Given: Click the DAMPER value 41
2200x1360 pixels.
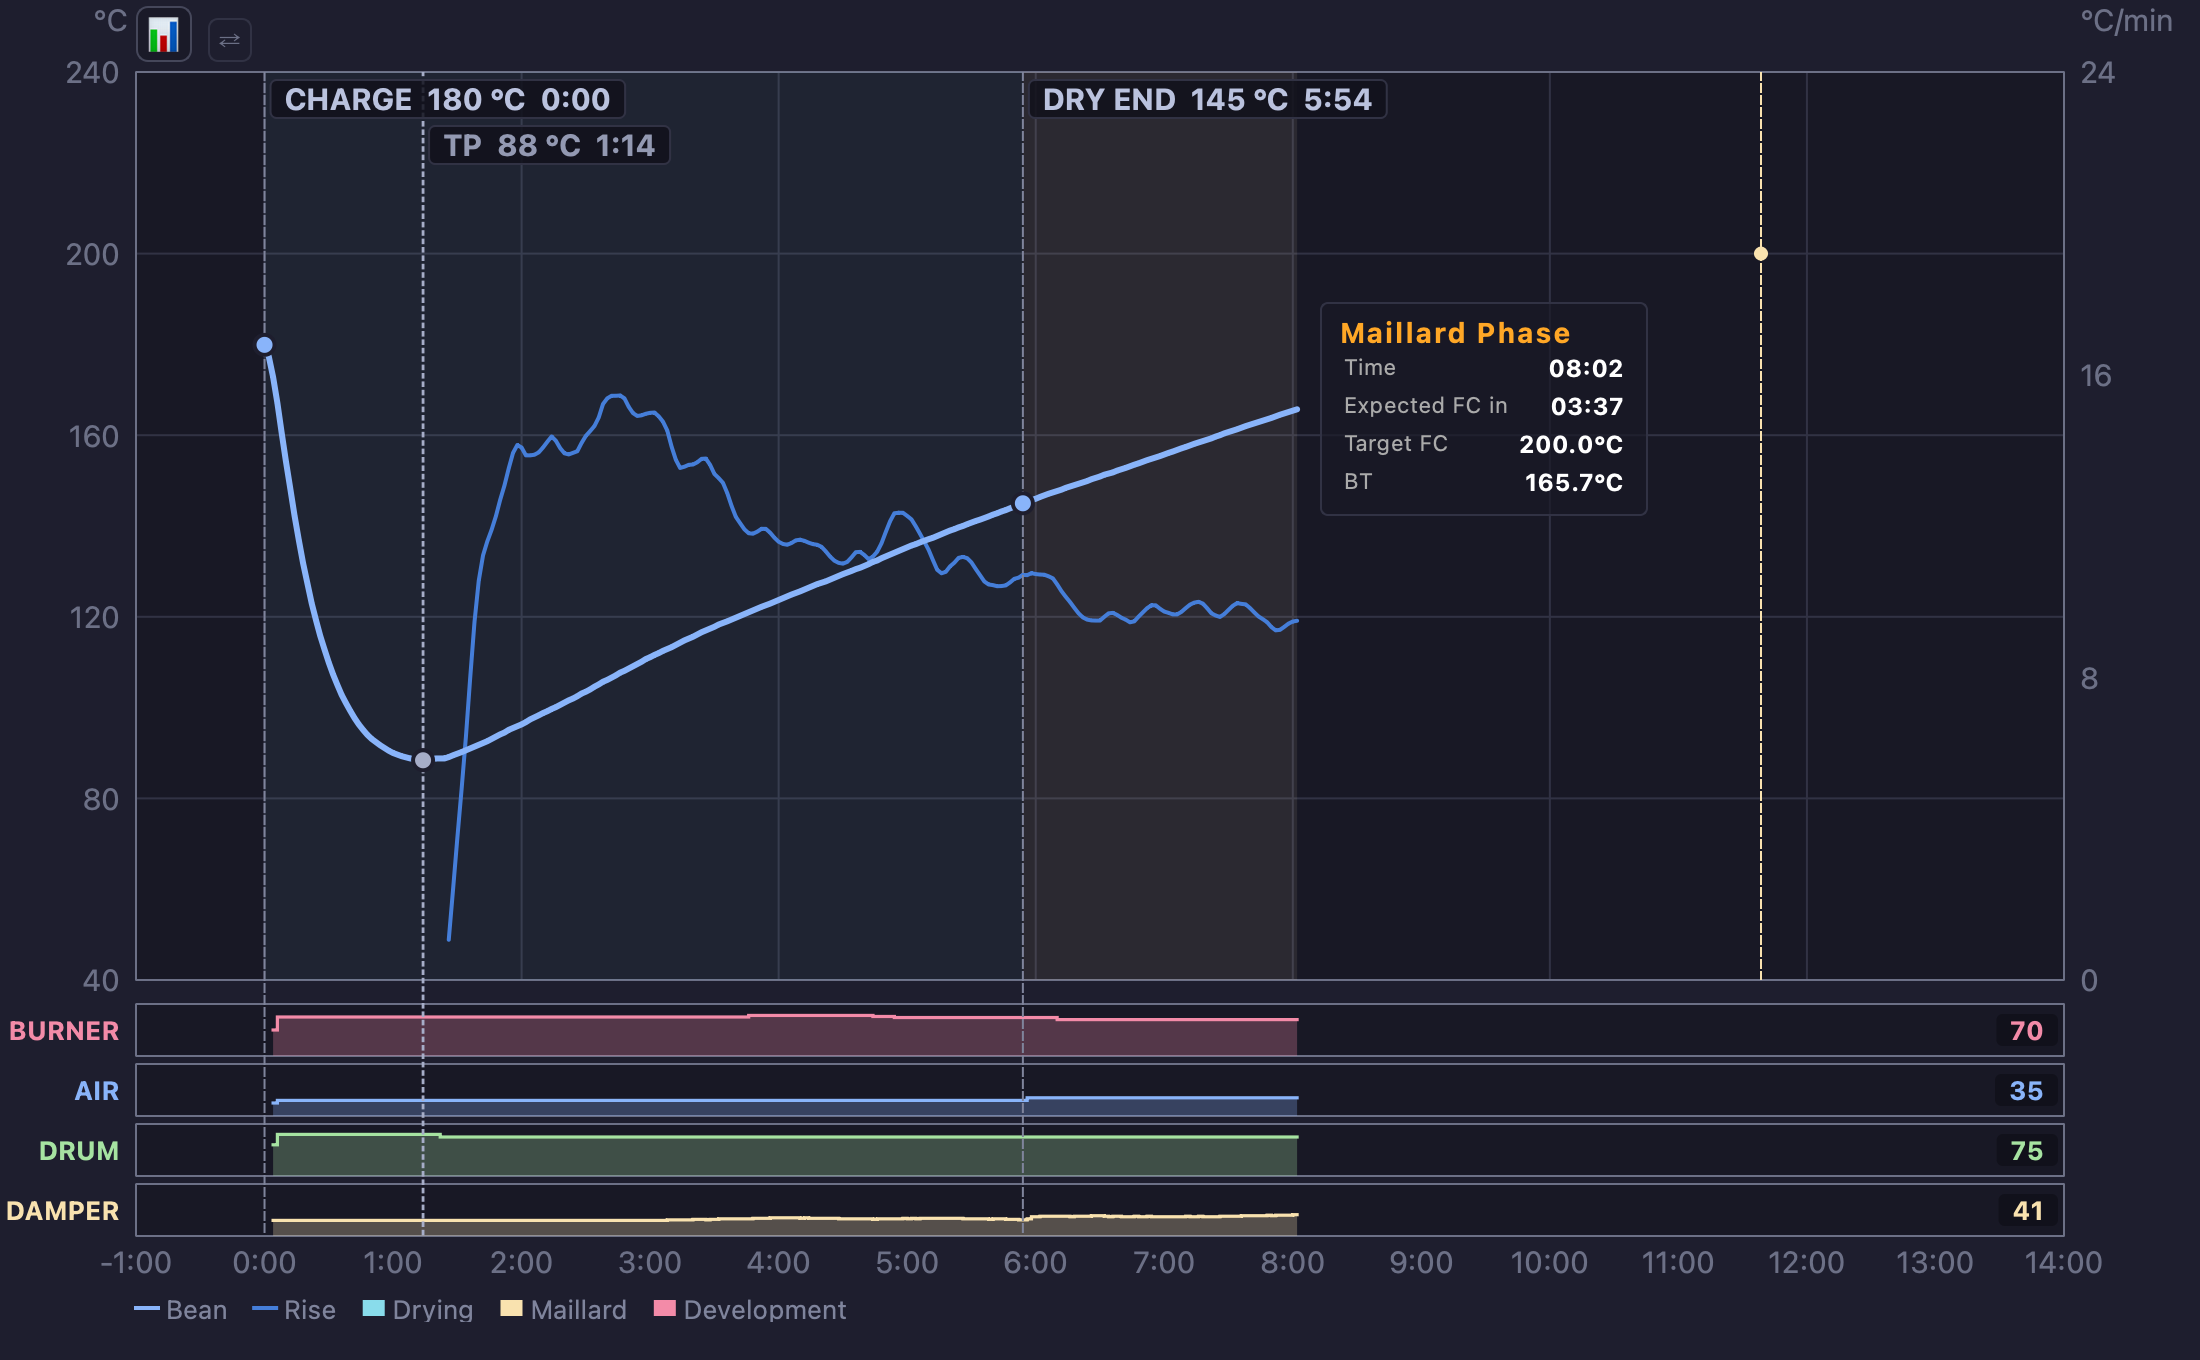Looking at the screenshot, I should (x=2027, y=1211).
